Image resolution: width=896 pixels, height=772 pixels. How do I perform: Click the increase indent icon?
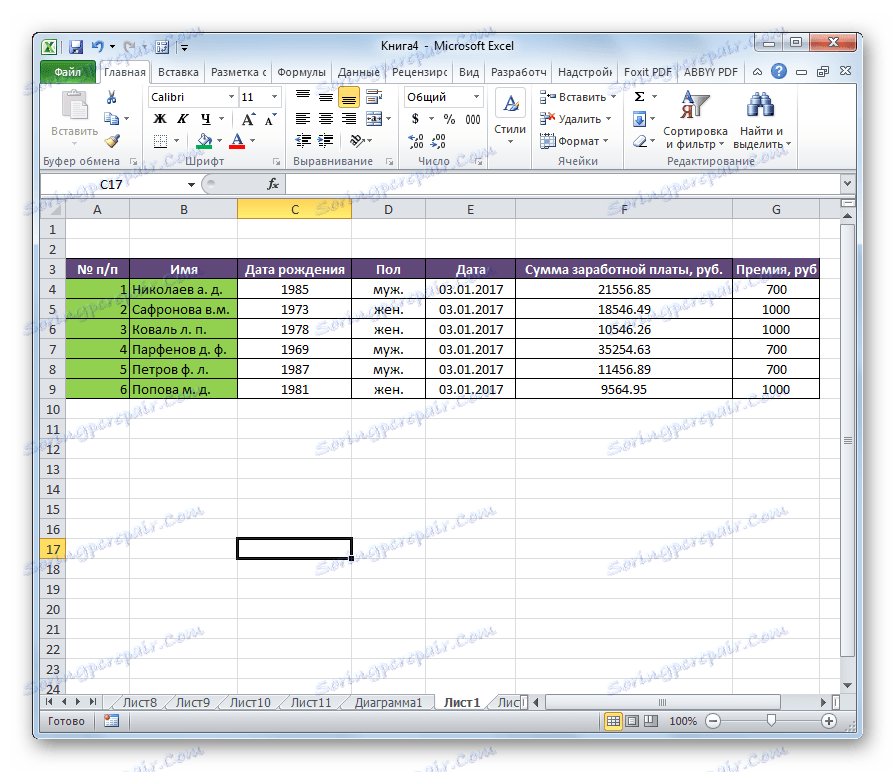tap(326, 141)
